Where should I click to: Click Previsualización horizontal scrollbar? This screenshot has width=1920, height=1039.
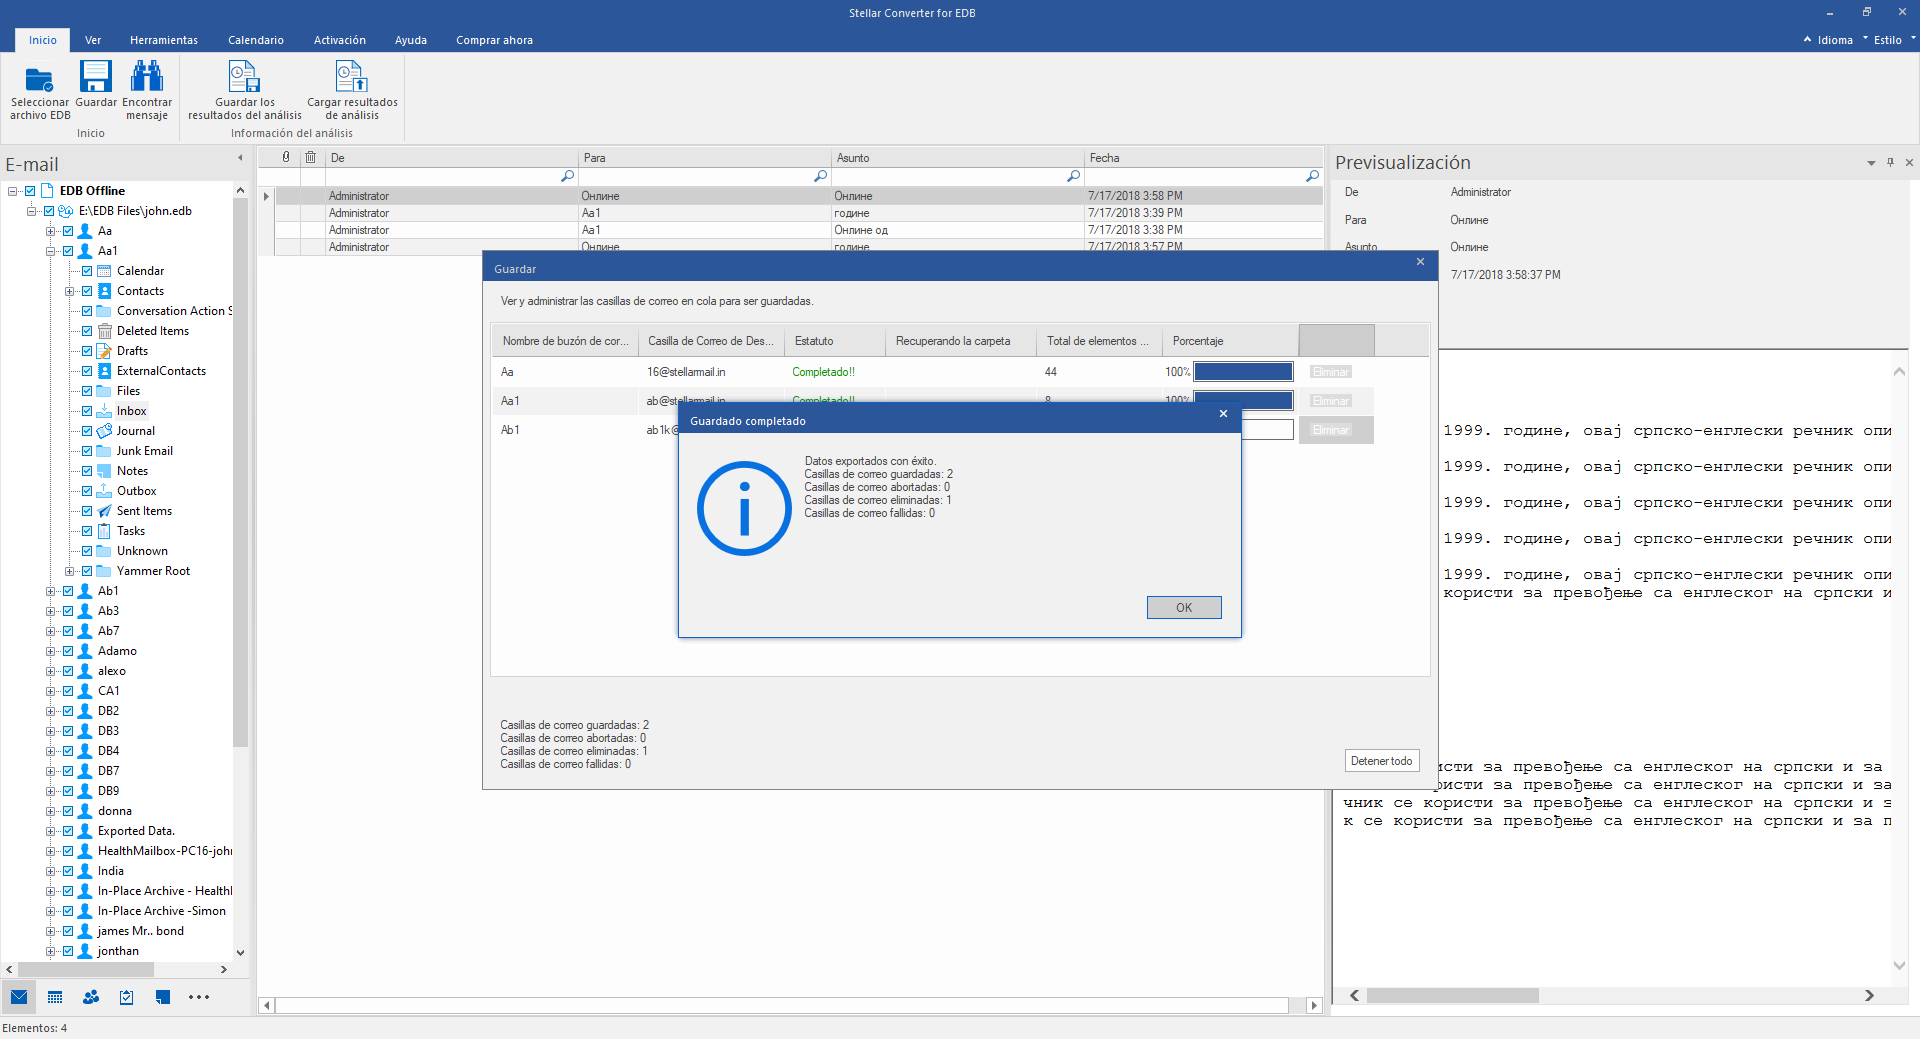coord(1452,996)
